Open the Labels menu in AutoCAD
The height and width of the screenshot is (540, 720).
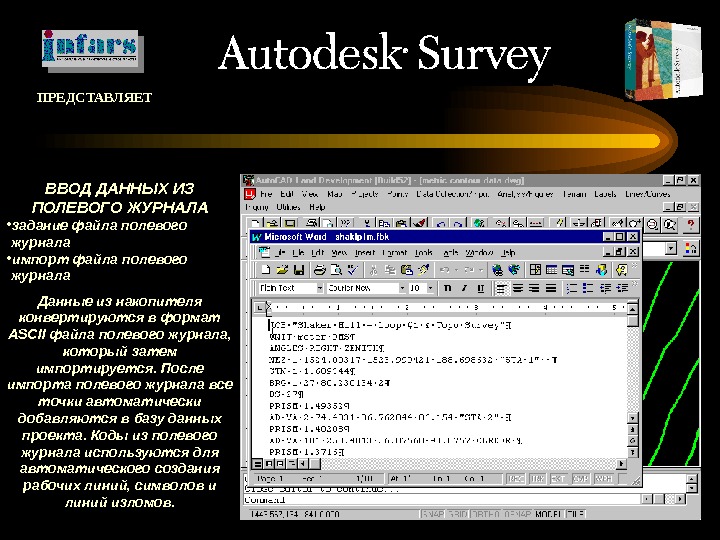[x=605, y=194]
